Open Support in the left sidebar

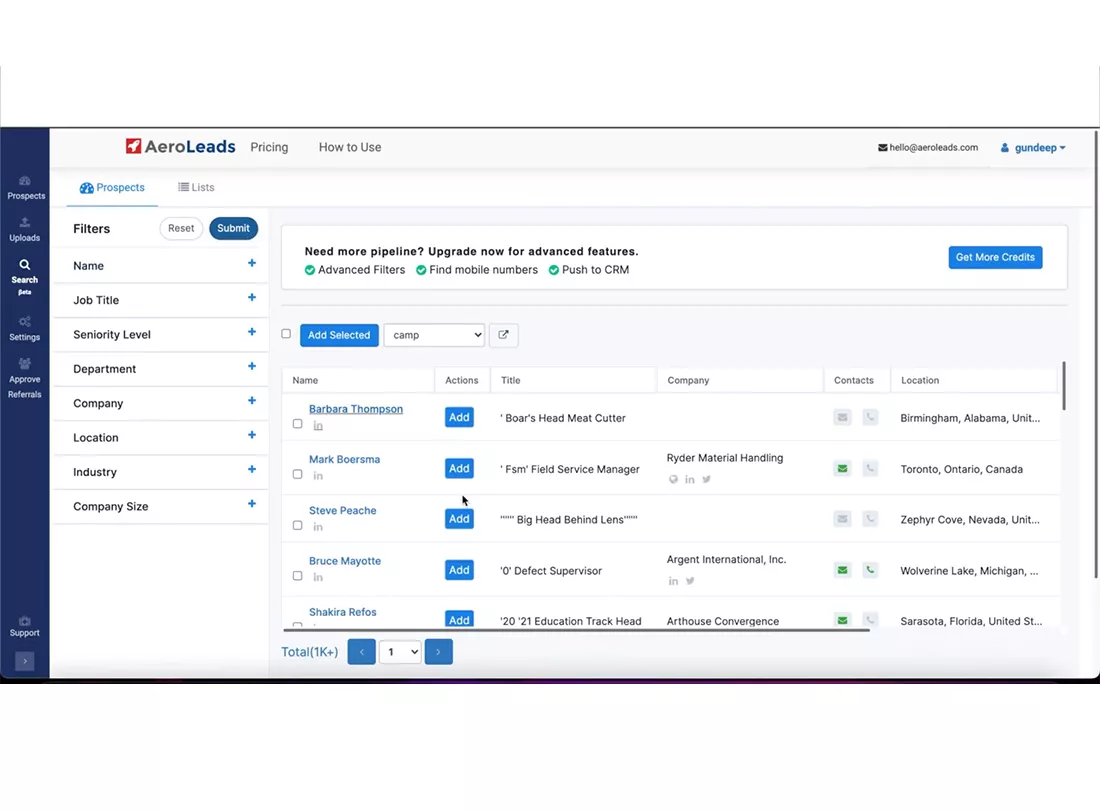click(25, 626)
